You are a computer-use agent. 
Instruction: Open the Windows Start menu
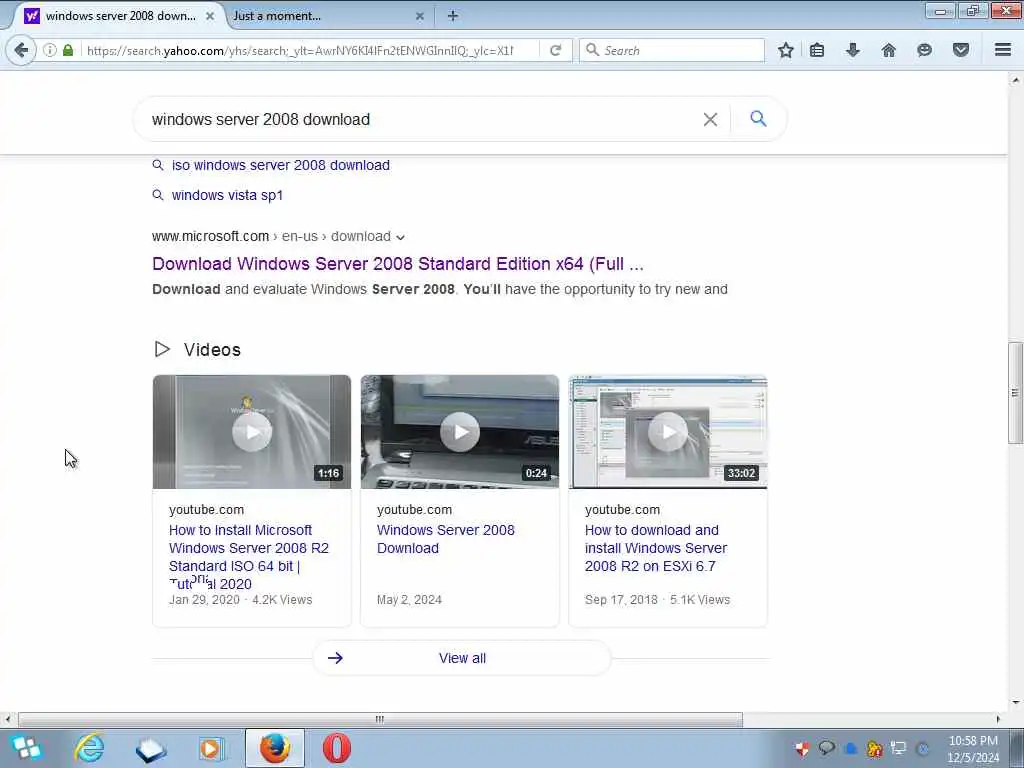pyautogui.click(x=26, y=748)
